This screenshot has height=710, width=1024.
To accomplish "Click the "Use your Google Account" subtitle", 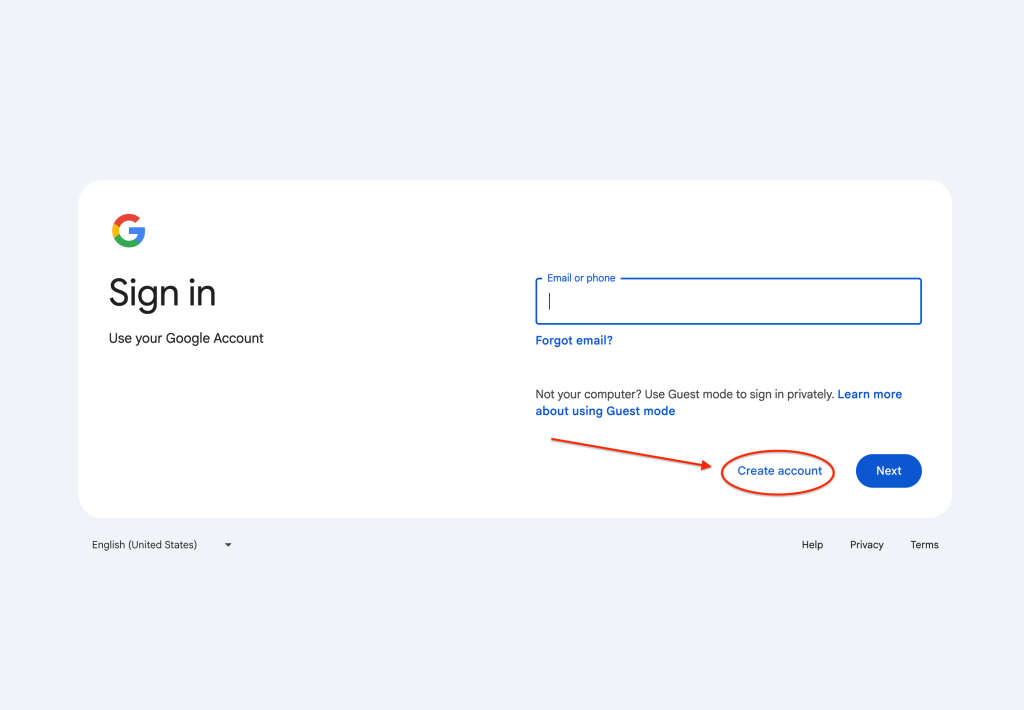I will pyautogui.click(x=186, y=339).
